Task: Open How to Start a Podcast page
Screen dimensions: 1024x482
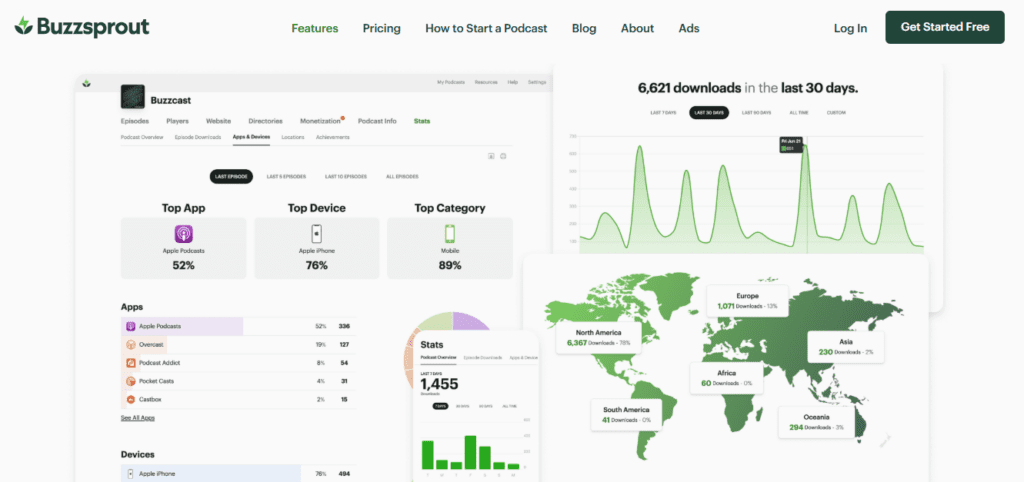Action: [x=487, y=28]
